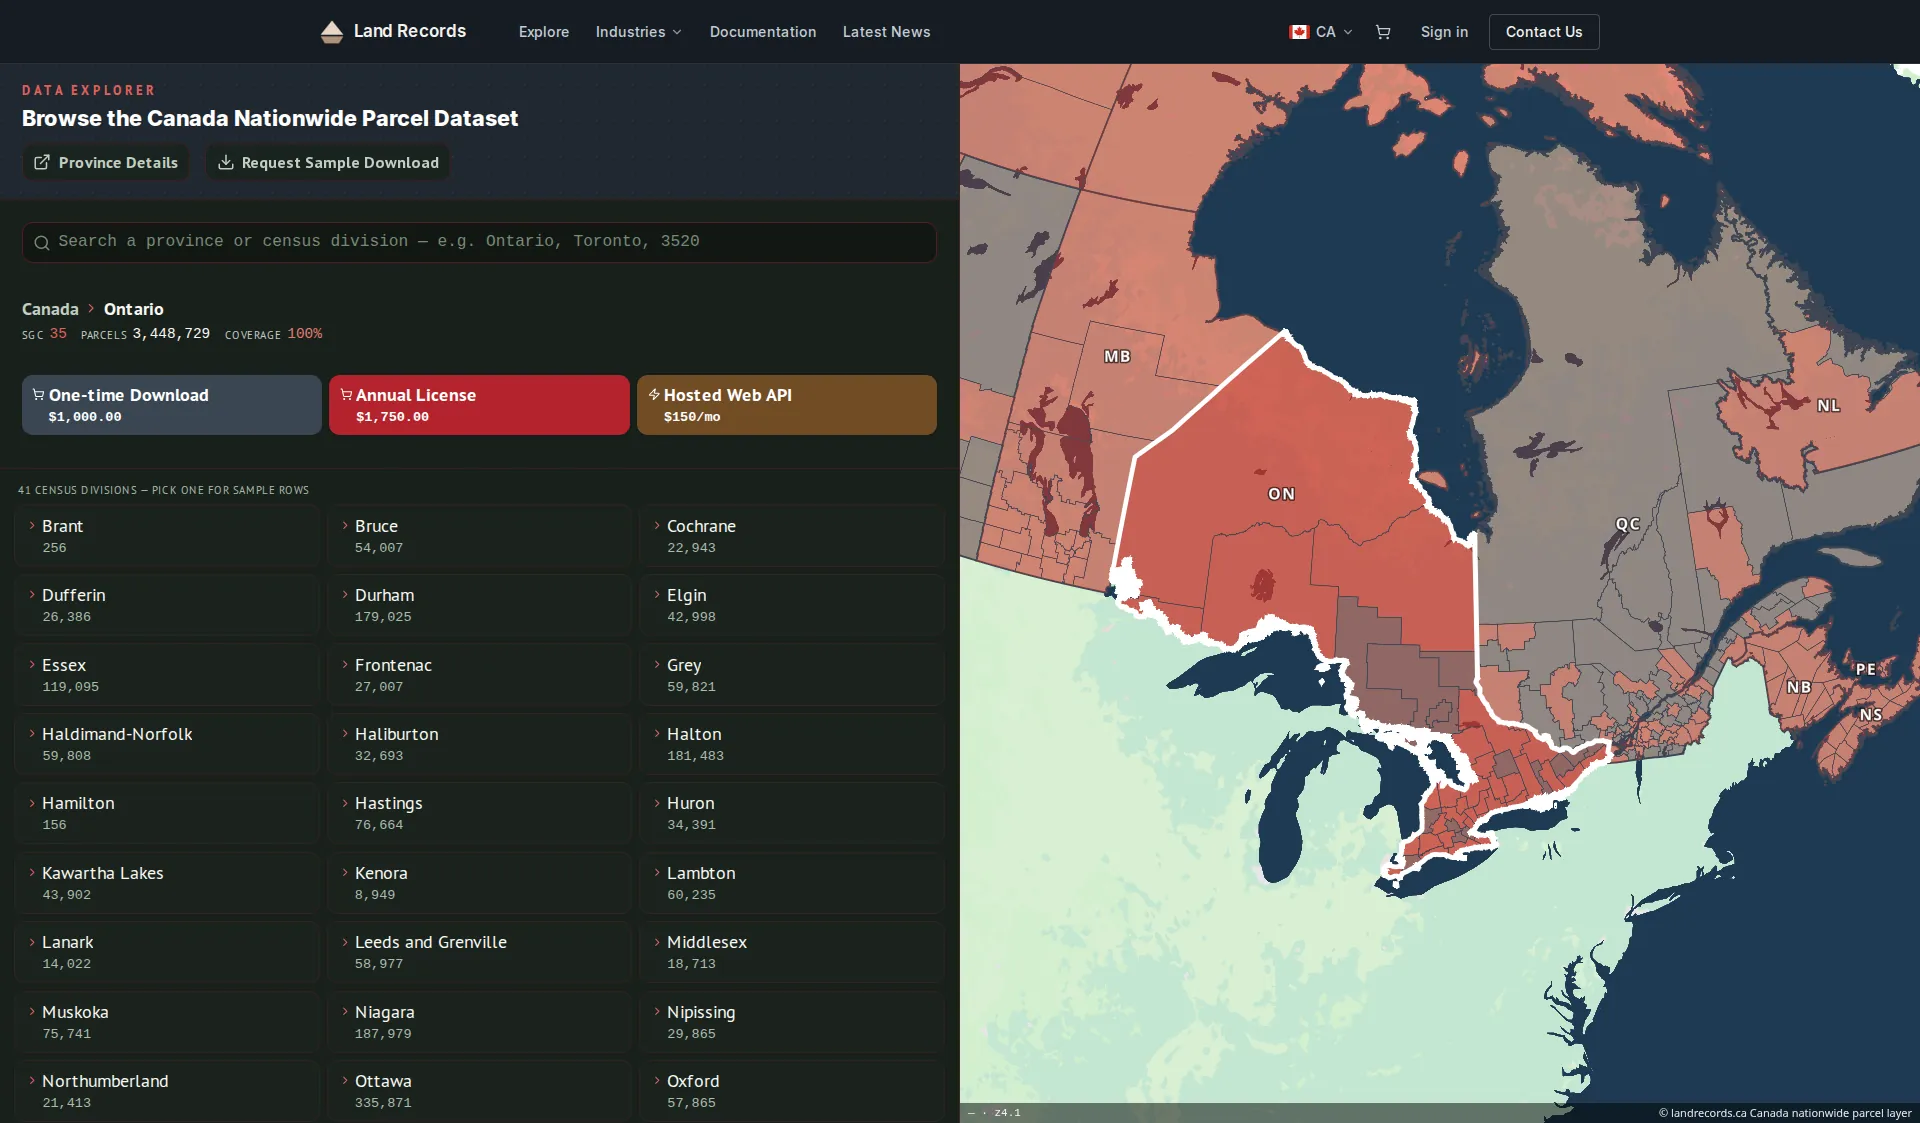Select the Leeds and Grenville division
The height and width of the screenshot is (1123, 1920).
(x=479, y=951)
